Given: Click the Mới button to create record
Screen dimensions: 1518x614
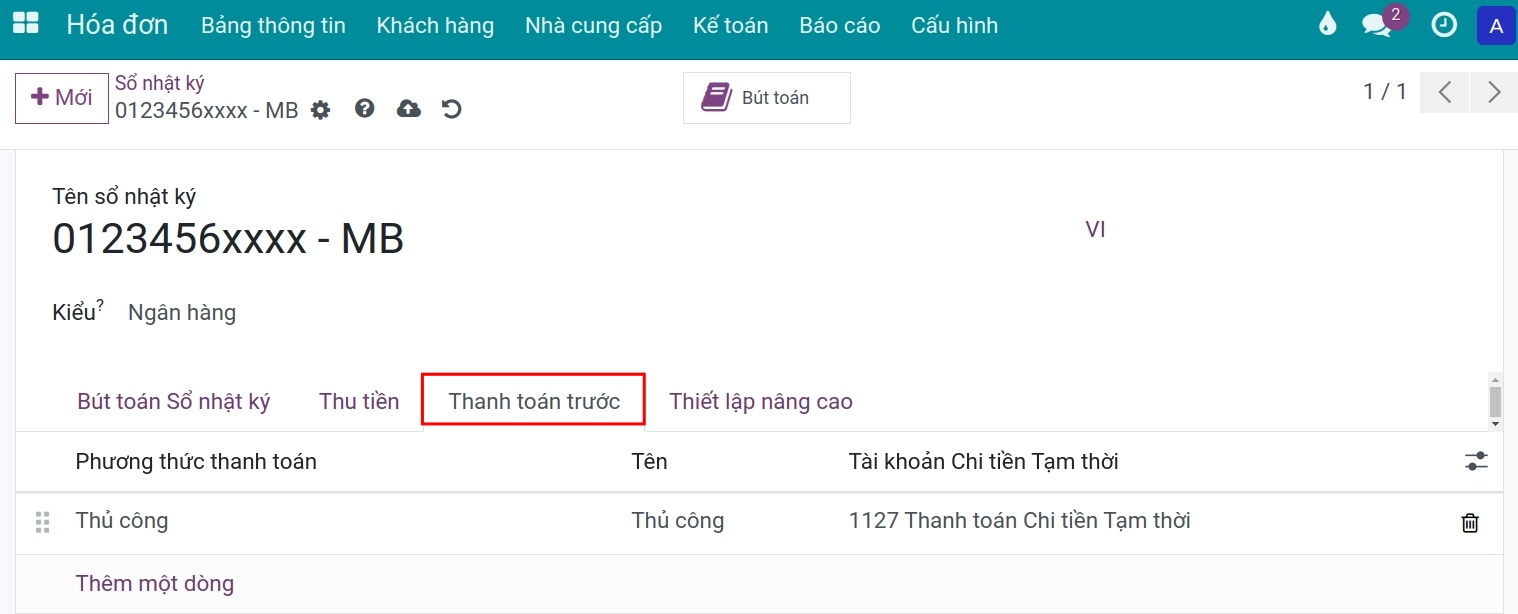Looking at the screenshot, I should pyautogui.click(x=61, y=97).
